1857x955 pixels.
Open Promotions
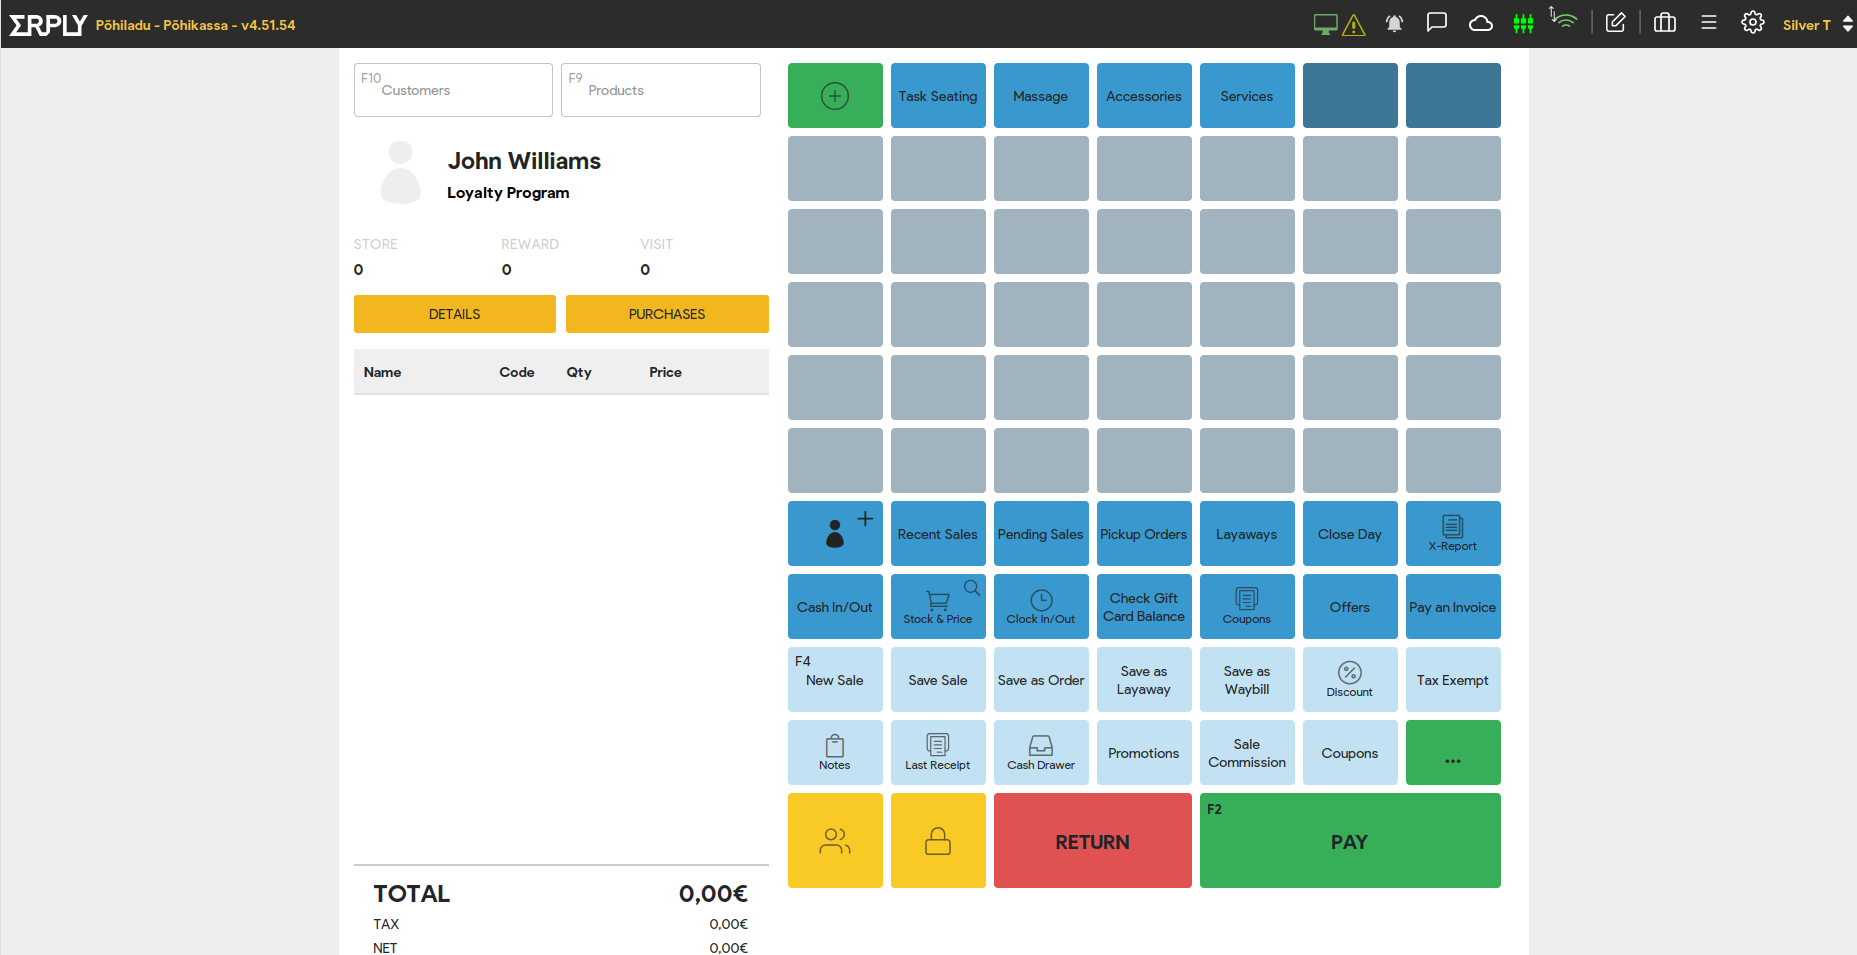pos(1144,753)
